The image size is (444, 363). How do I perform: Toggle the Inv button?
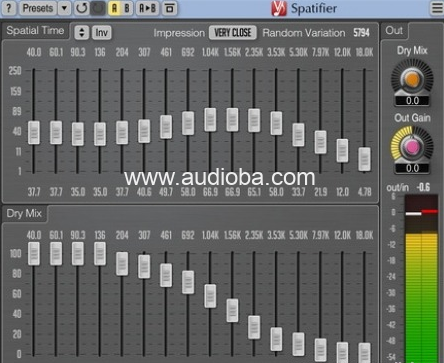click(101, 32)
